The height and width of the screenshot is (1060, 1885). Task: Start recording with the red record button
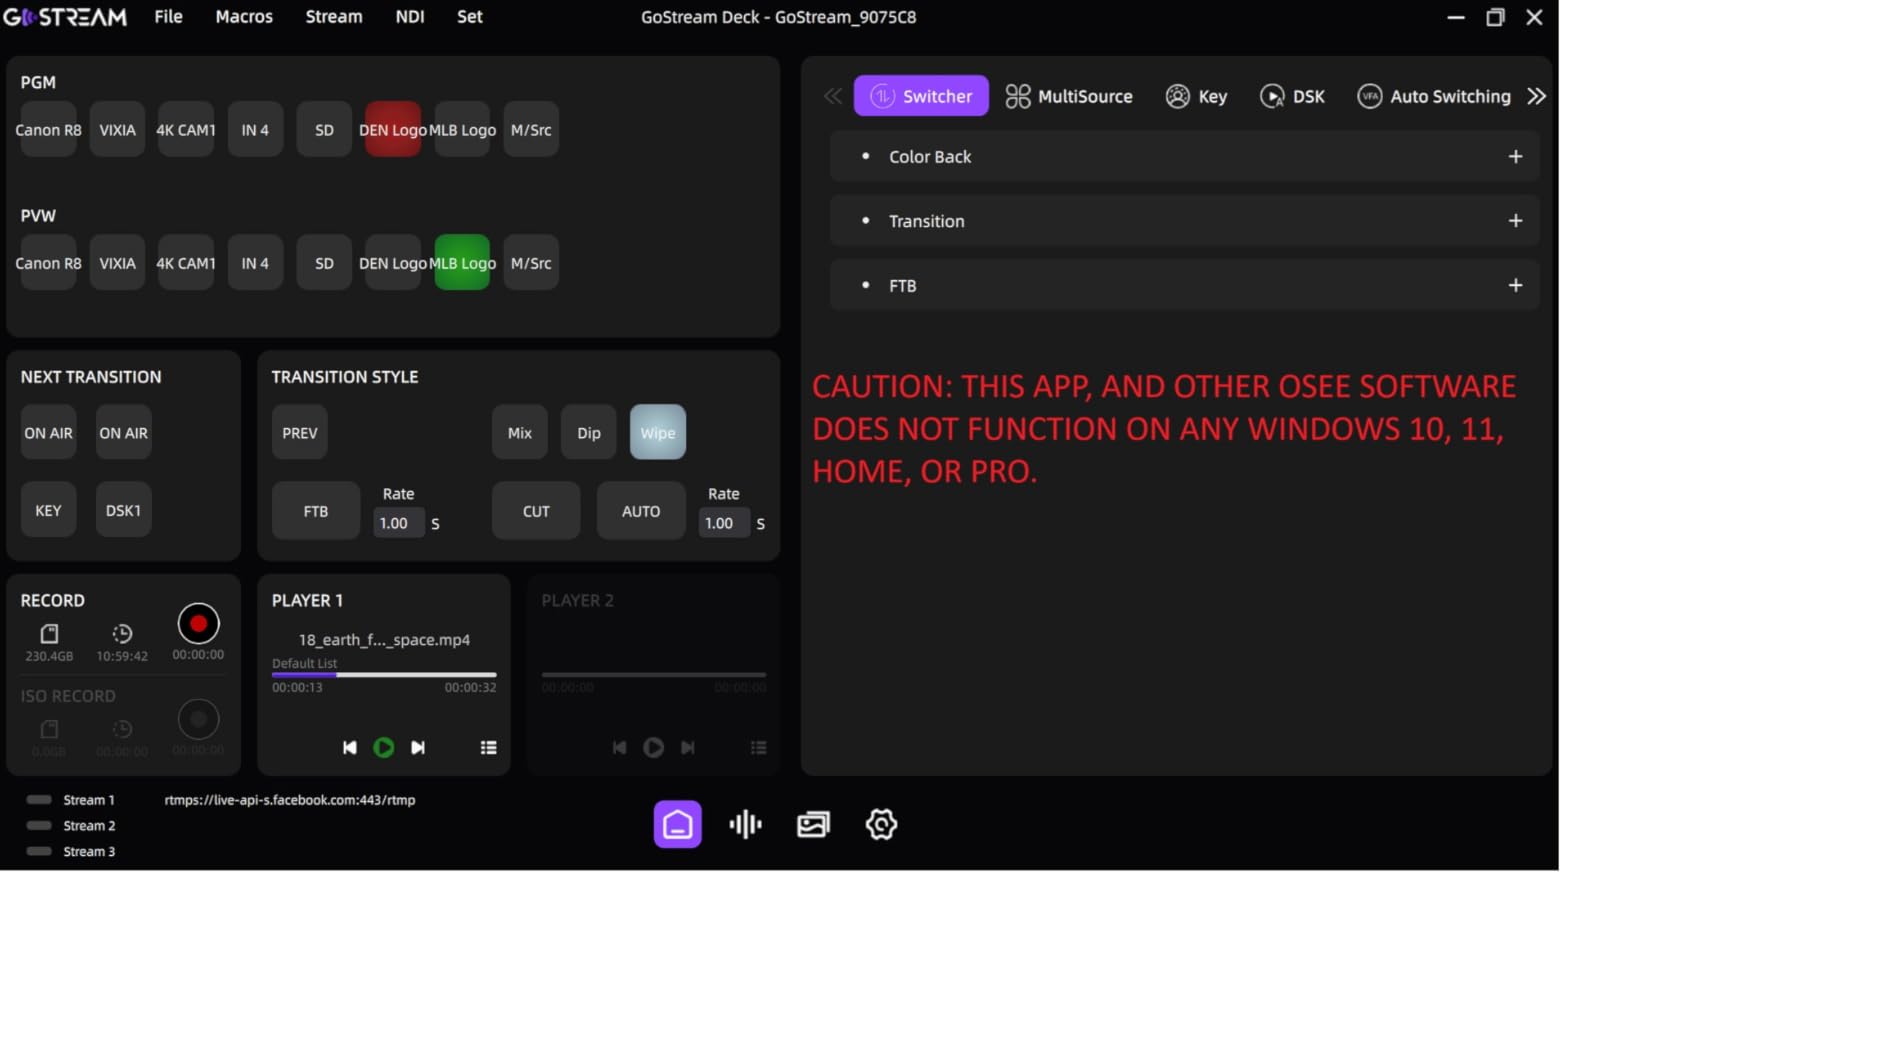198,624
